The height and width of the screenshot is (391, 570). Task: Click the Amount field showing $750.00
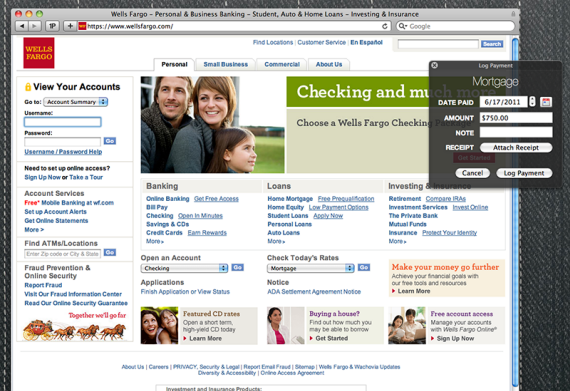pyautogui.click(x=516, y=118)
